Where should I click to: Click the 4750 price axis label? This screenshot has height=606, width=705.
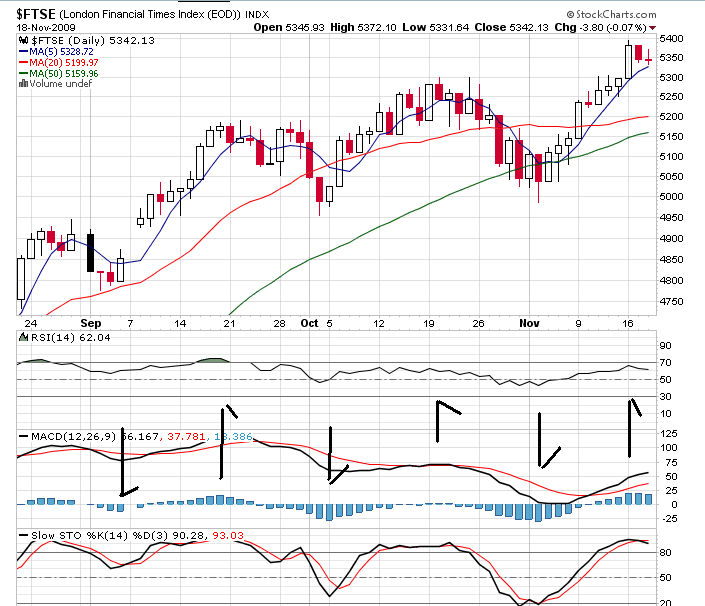pos(671,301)
